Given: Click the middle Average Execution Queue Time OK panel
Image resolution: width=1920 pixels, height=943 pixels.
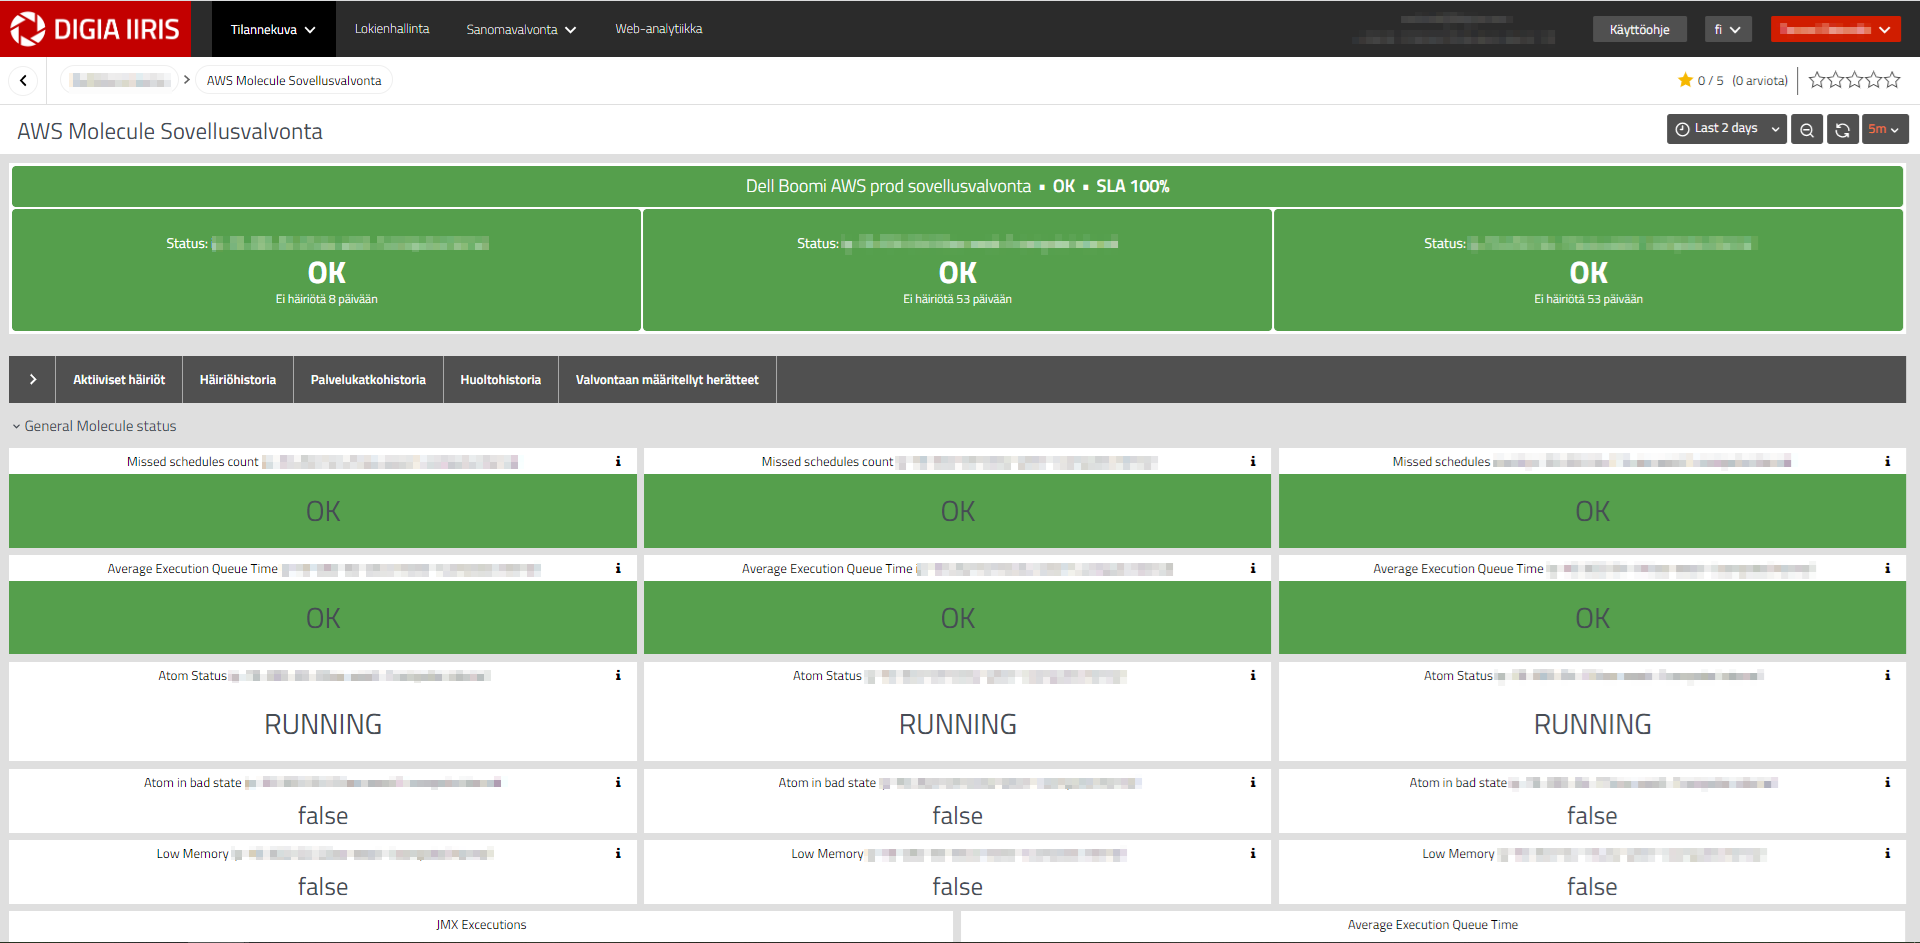Looking at the screenshot, I should [957, 618].
